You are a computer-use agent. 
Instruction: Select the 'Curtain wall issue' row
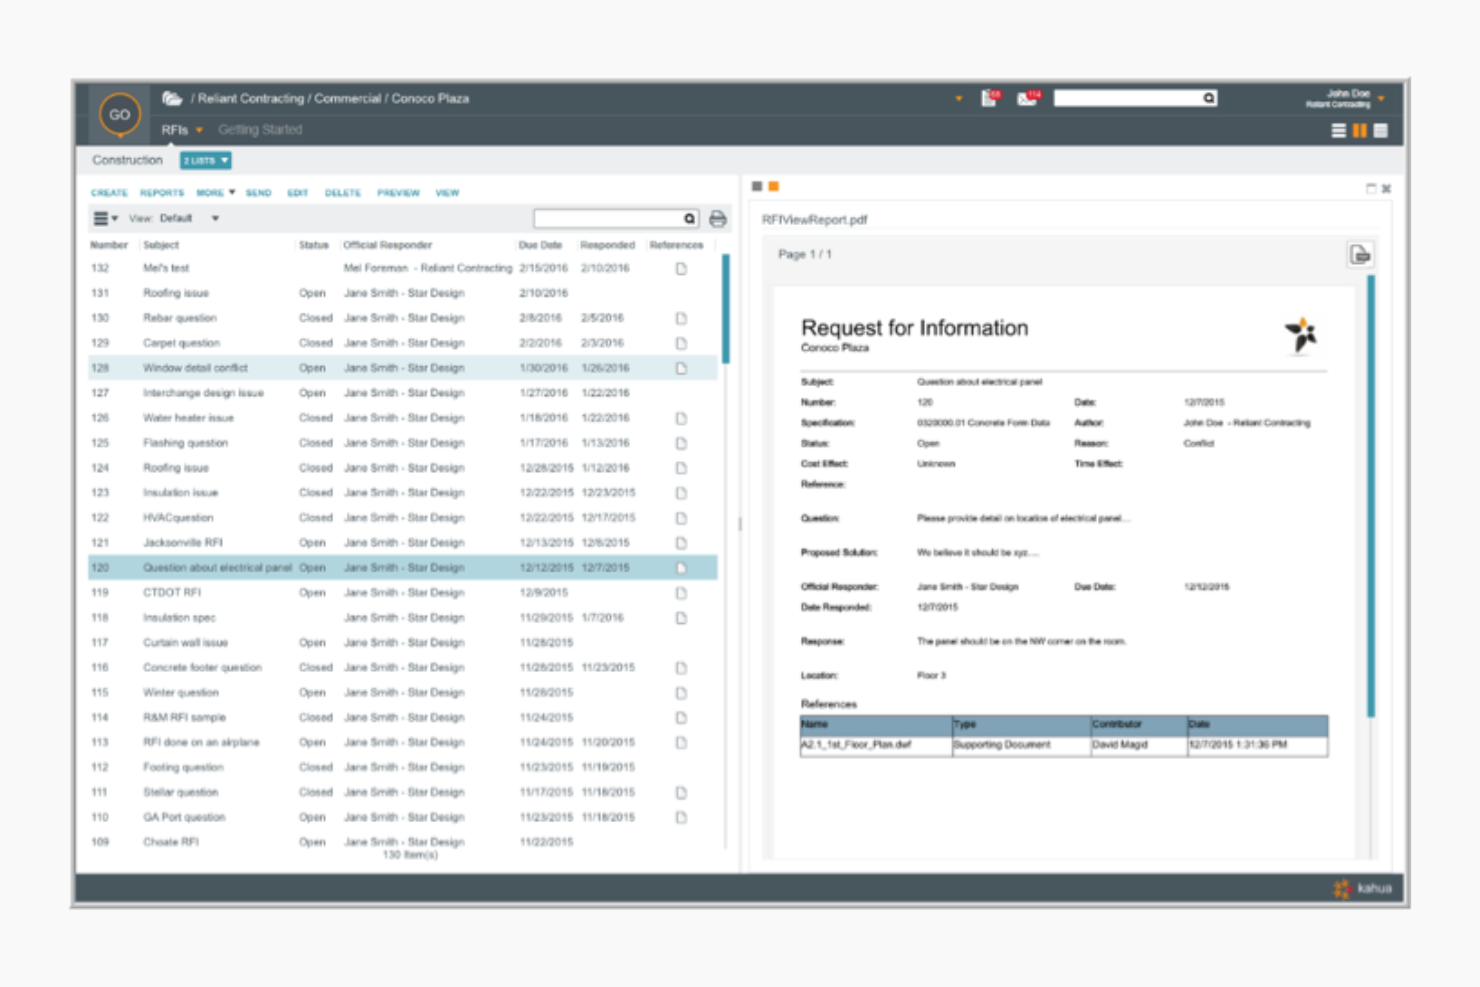click(x=403, y=643)
